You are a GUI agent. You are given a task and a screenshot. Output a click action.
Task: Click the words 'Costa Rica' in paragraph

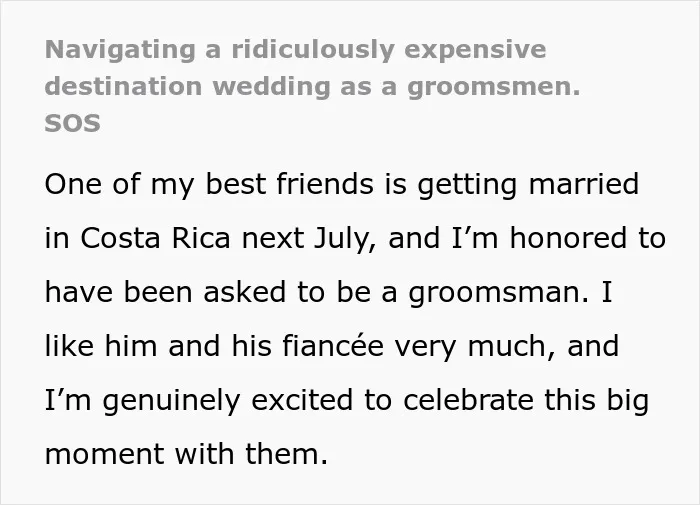pos(155,238)
